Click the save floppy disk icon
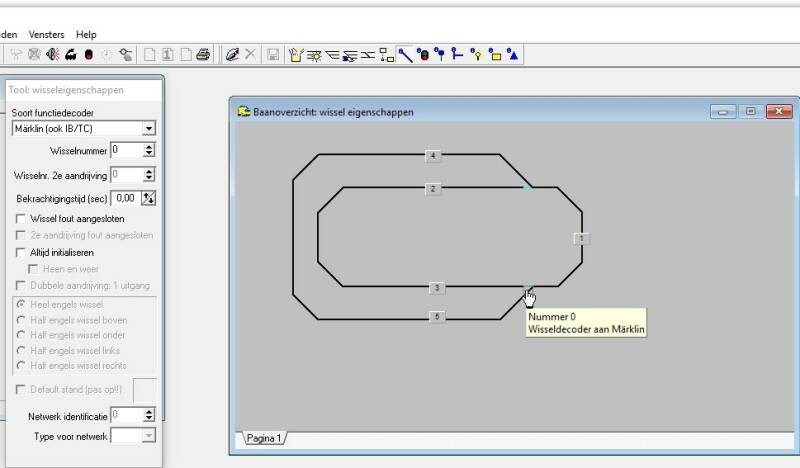The height and width of the screenshot is (468, 800). click(x=272, y=54)
